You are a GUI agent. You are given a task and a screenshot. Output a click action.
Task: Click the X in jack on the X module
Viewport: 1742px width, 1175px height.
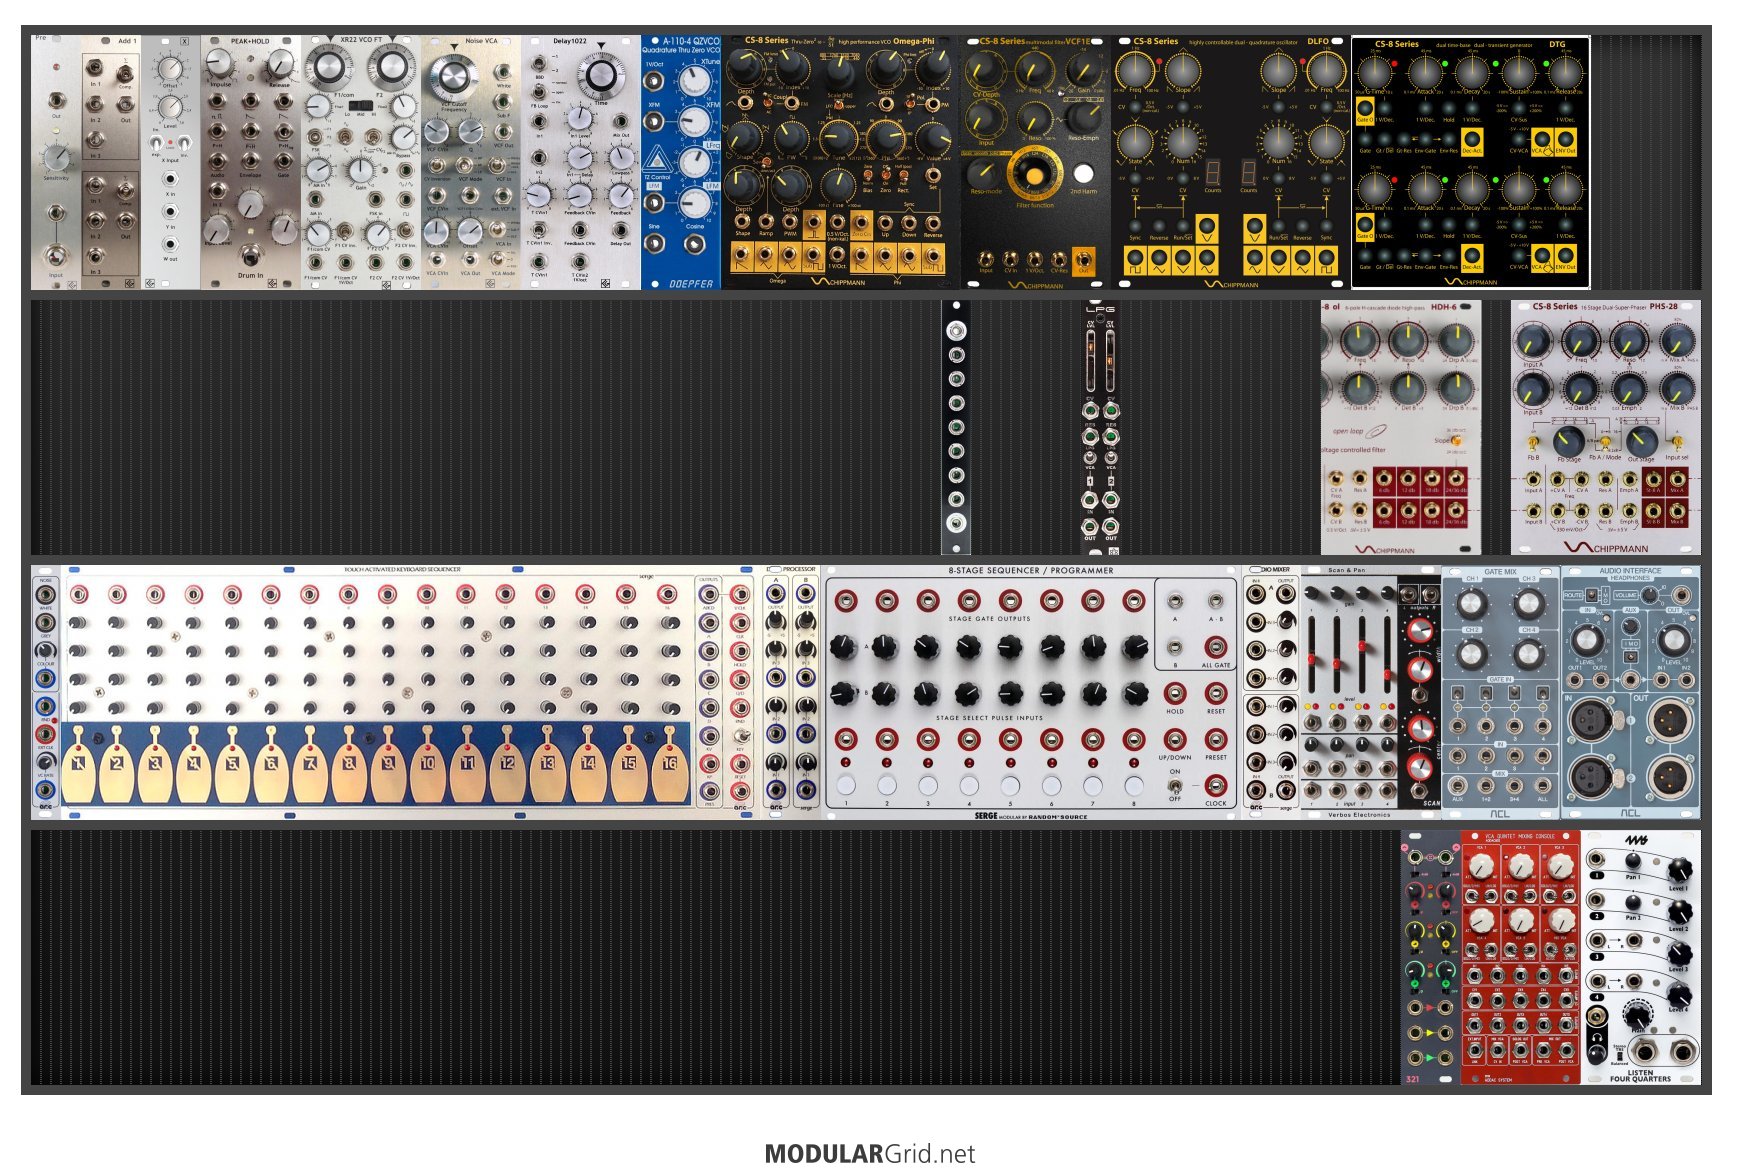[170, 181]
